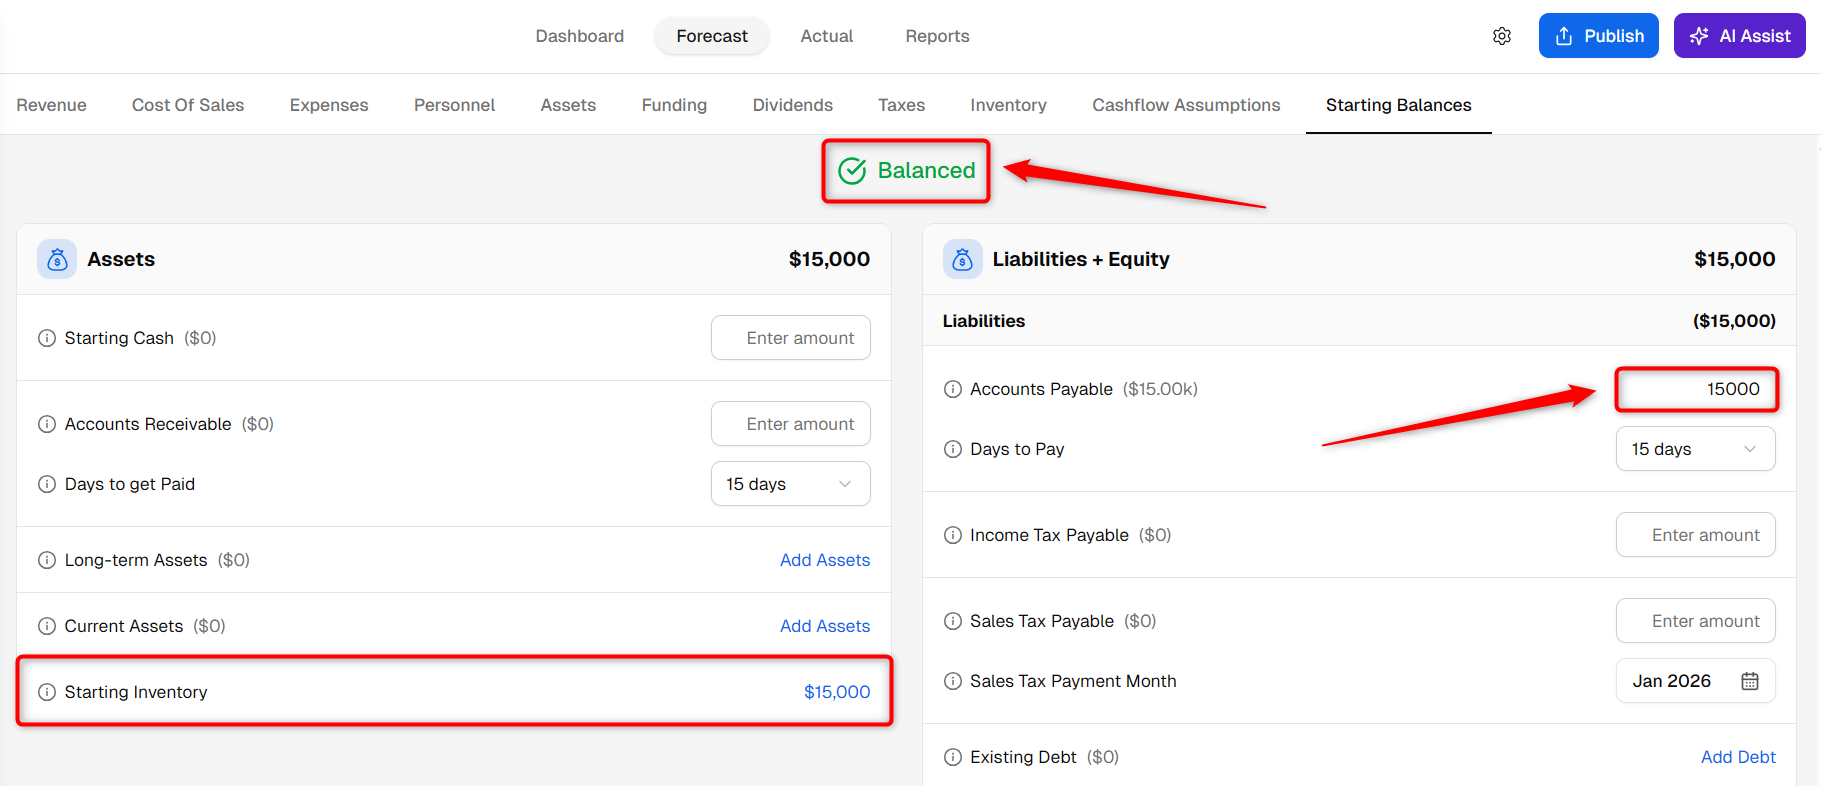1821x786 pixels.
Task: Open the Cost Of Sales sub-tab
Action: click(188, 105)
